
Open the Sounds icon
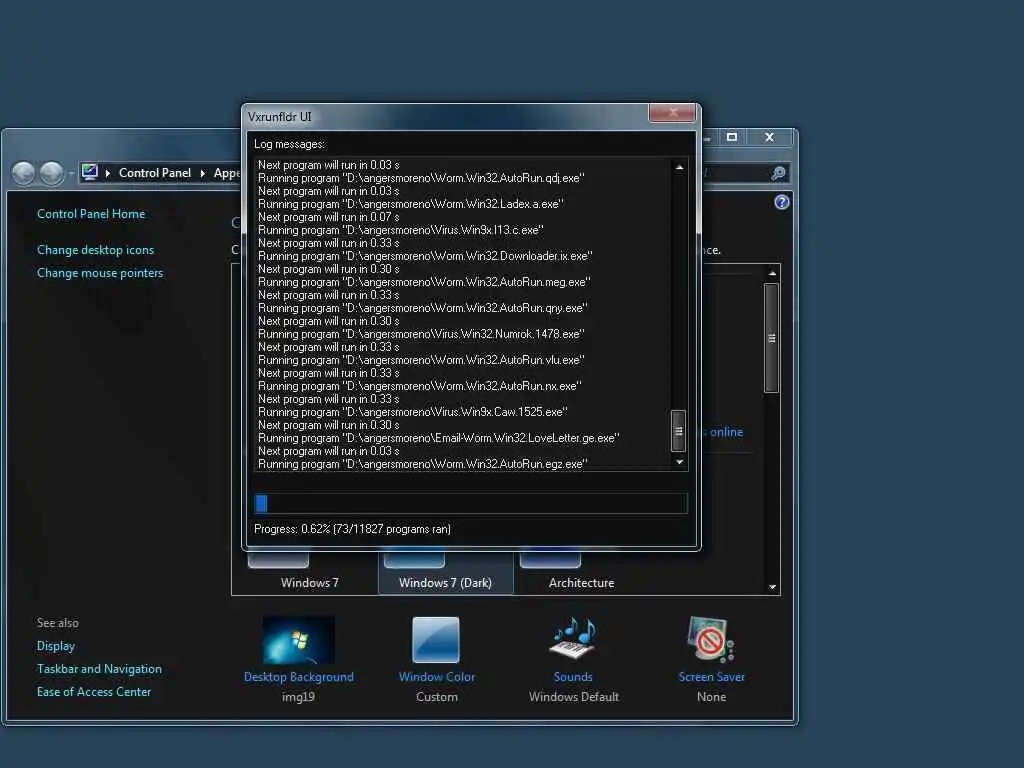point(573,638)
